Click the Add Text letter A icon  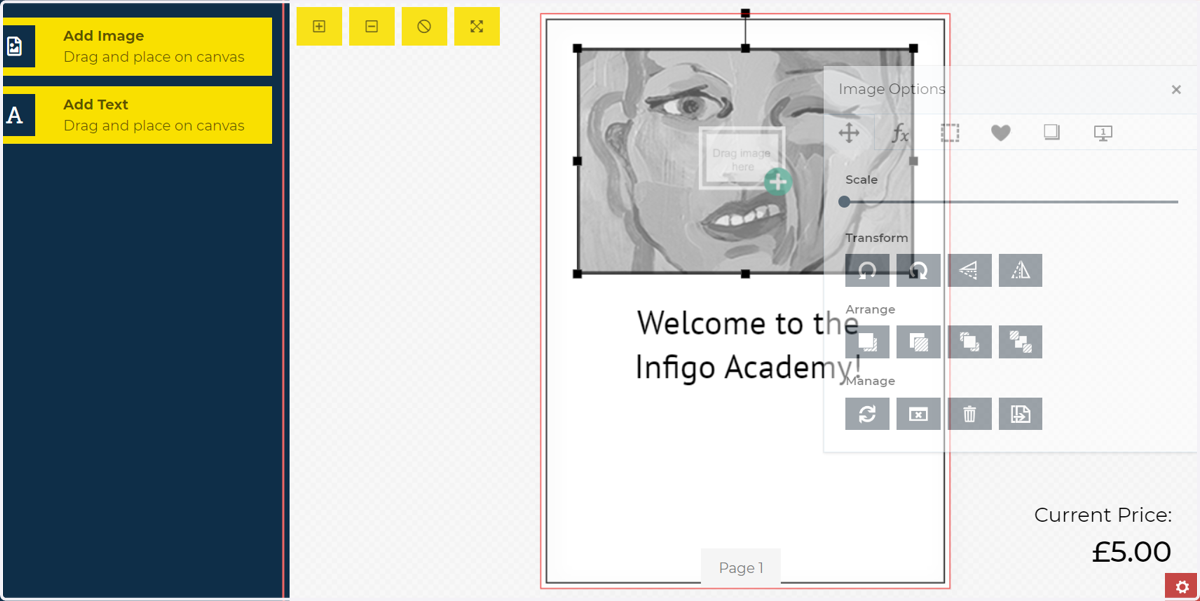[x=15, y=116]
